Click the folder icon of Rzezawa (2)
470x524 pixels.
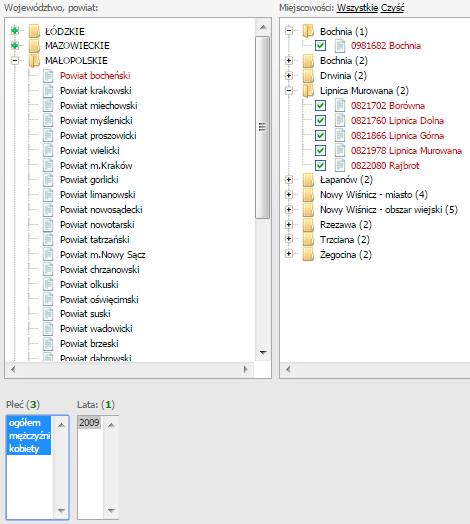[308, 225]
